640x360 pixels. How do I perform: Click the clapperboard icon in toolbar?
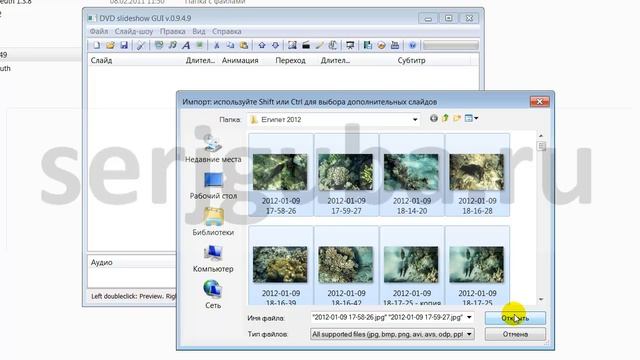click(x=306, y=45)
